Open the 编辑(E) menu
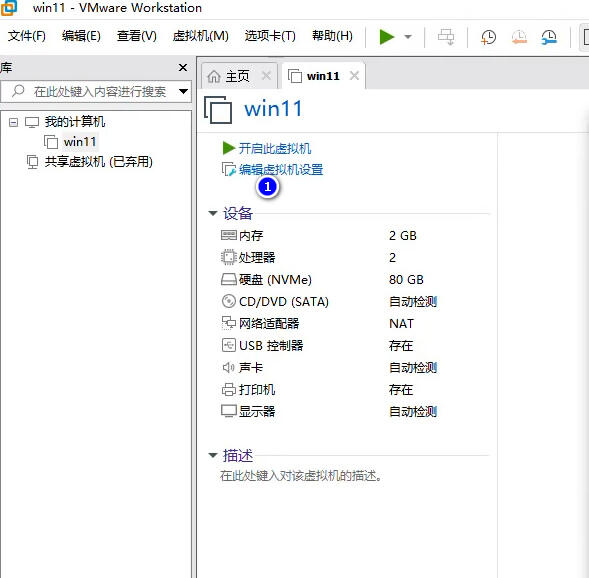The image size is (589, 578). tap(81, 36)
